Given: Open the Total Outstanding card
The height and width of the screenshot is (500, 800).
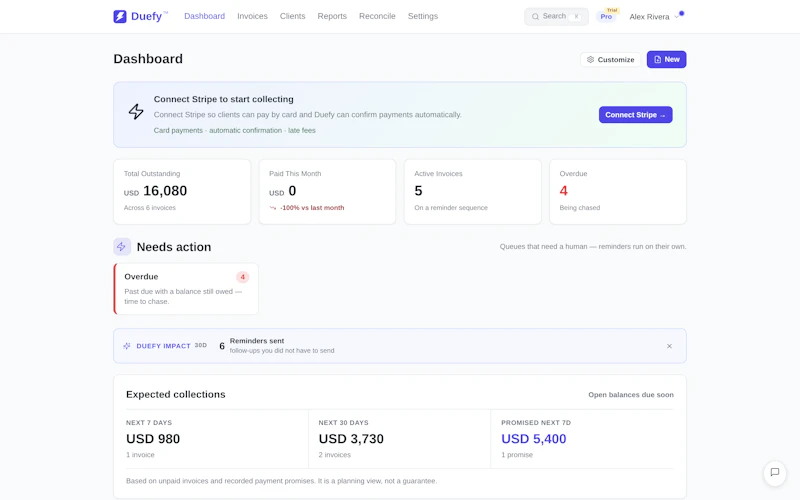Looking at the screenshot, I should pyautogui.click(x=182, y=191).
